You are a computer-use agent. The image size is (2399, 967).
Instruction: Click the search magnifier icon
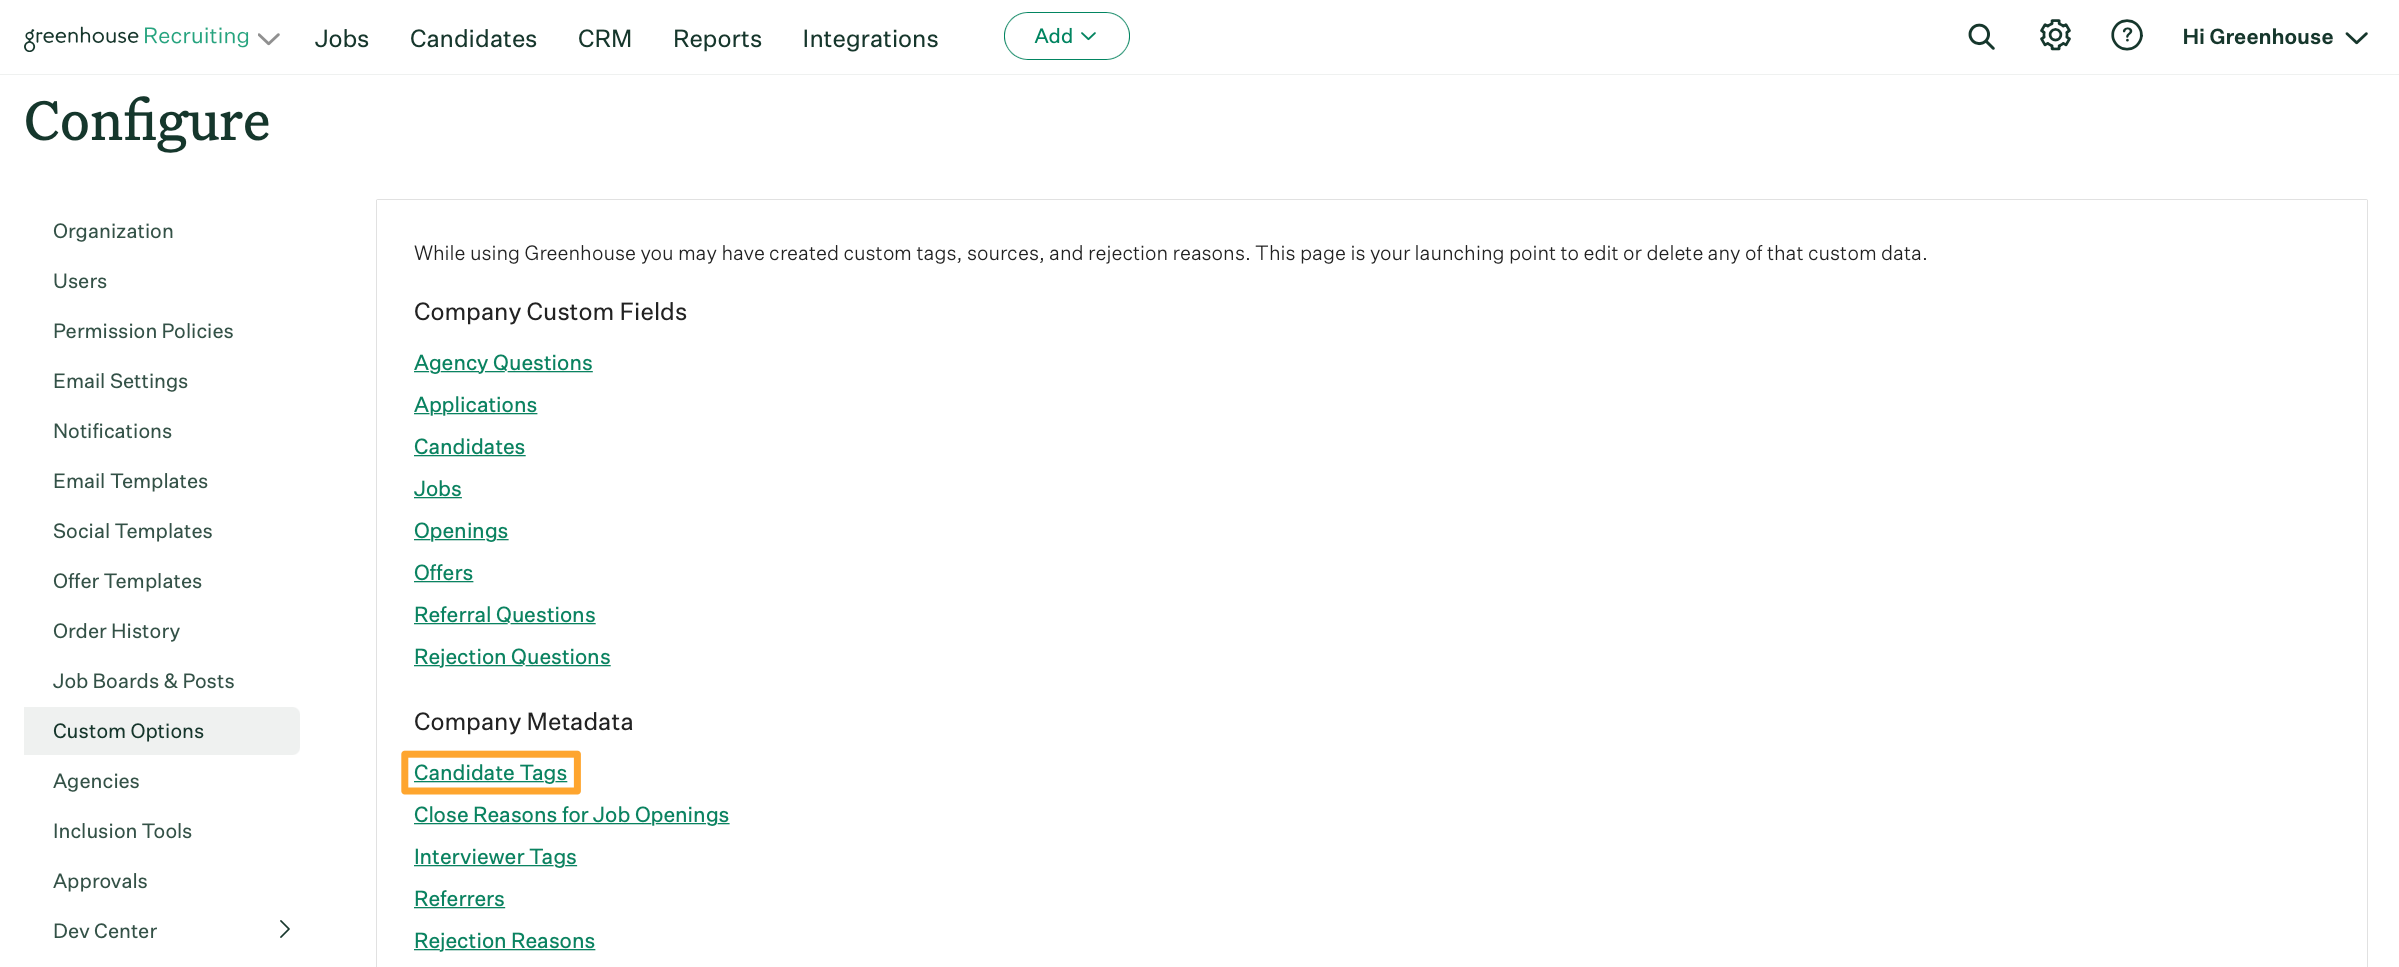pos(1980,37)
